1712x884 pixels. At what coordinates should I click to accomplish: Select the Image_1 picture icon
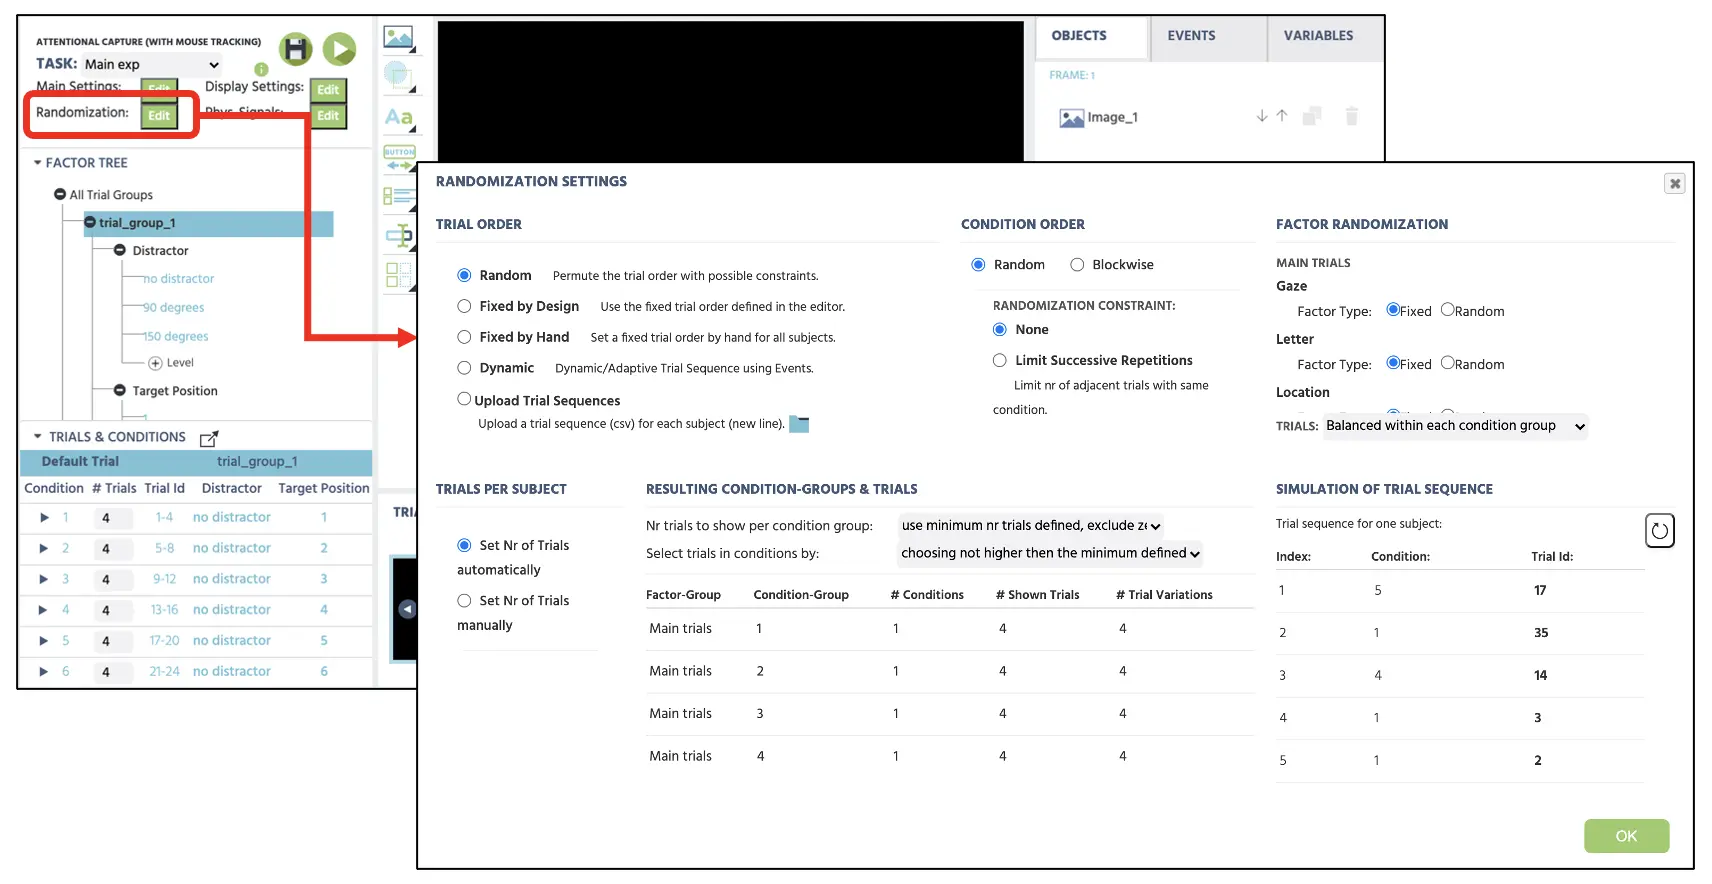[1071, 118]
